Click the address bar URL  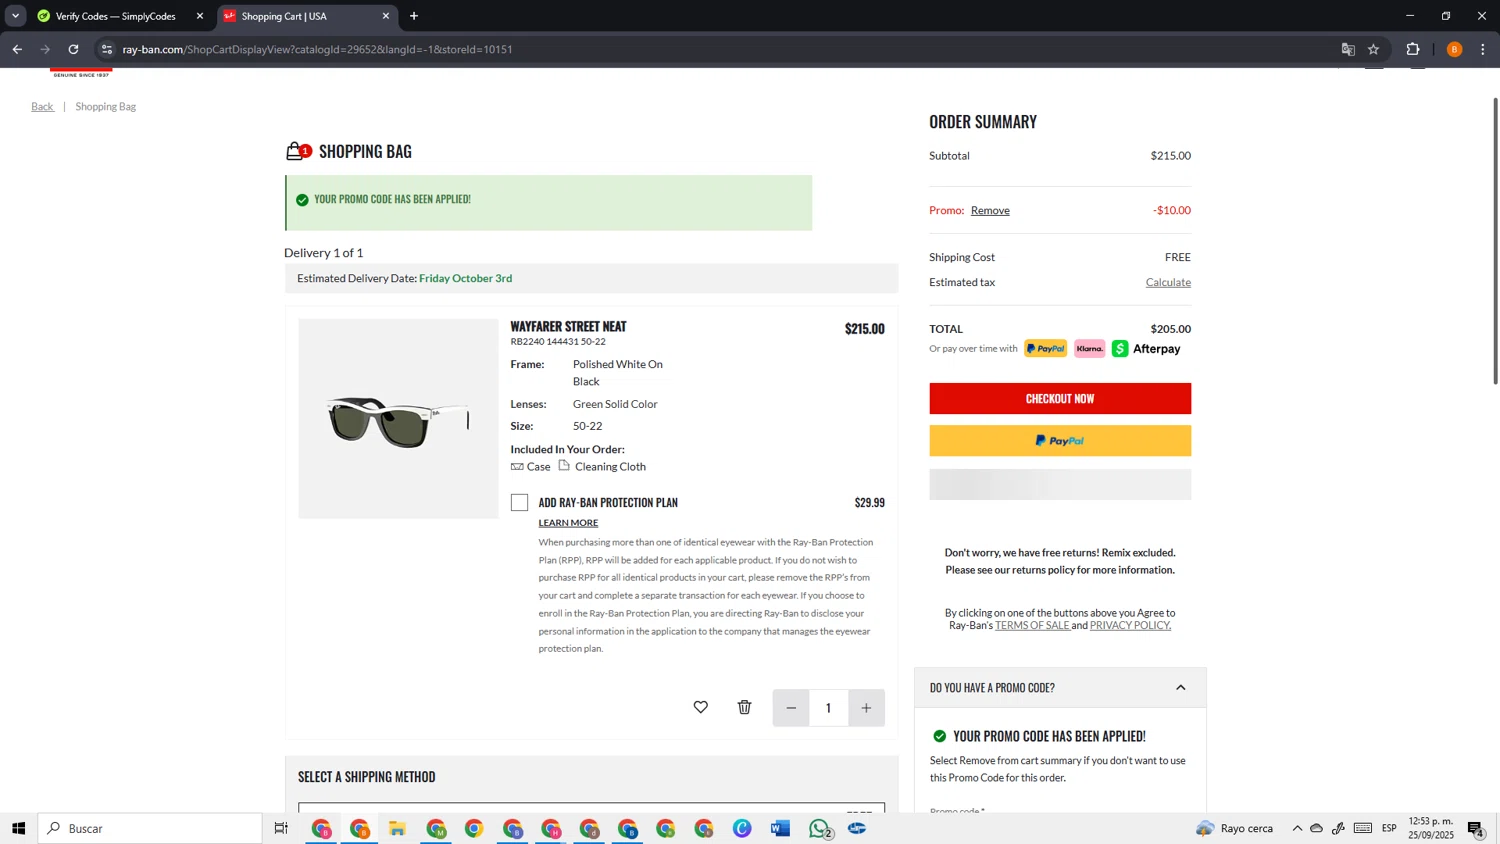[317, 49]
